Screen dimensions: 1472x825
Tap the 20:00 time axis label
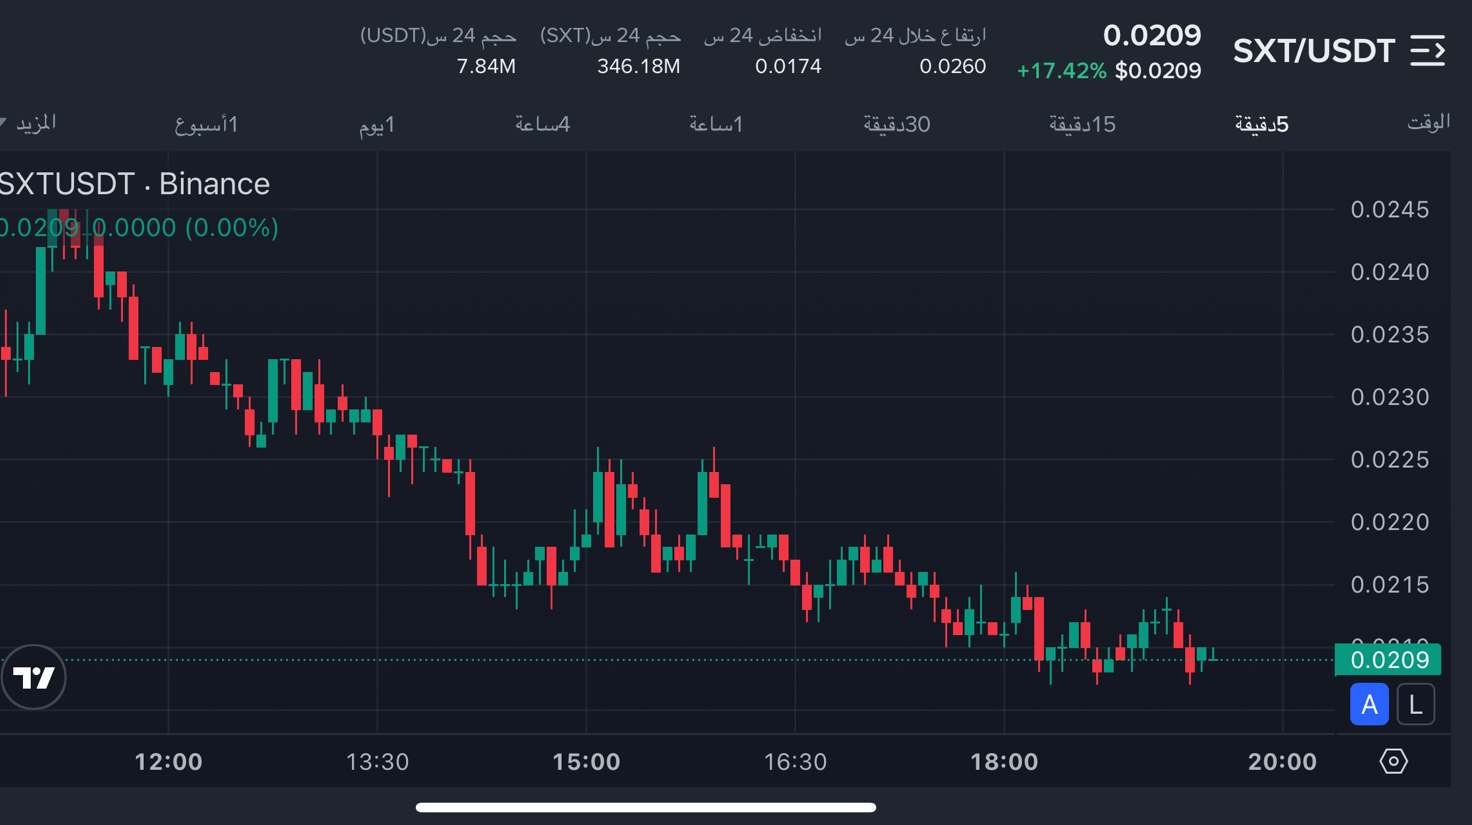point(1282,762)
